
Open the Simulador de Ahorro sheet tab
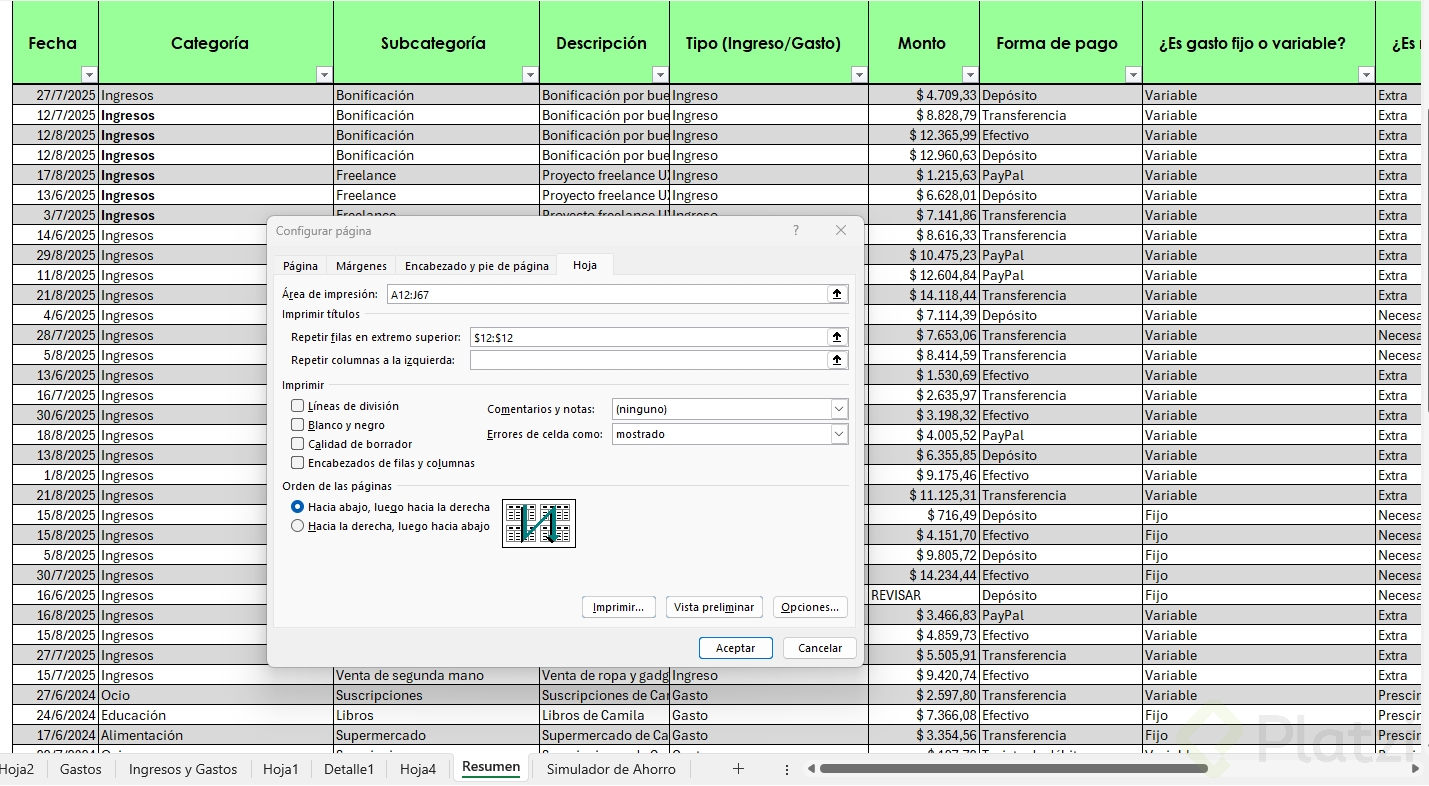tap(611, 769)
